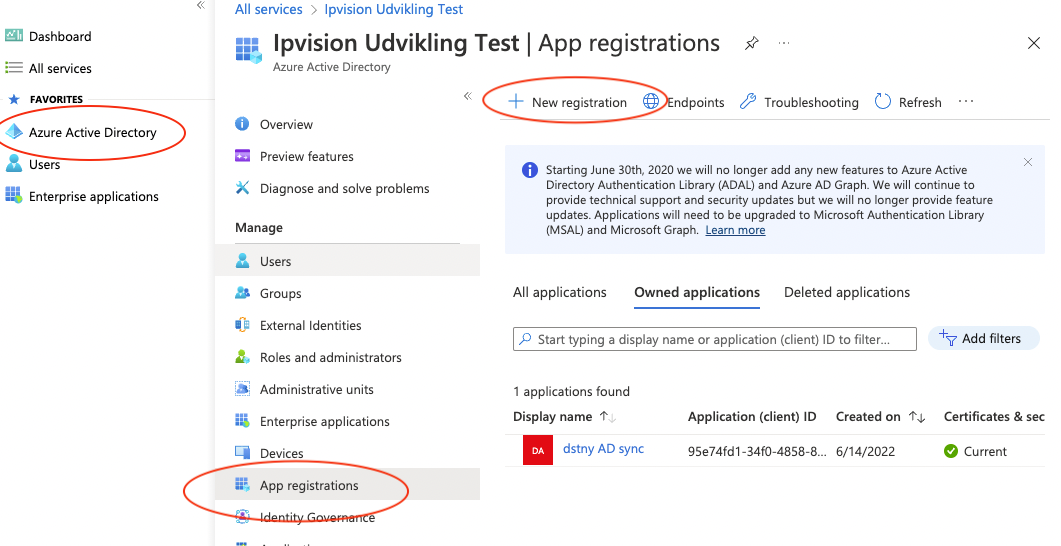1061x546 pixels.
Task: Switch to the Deleted applications tab
Action: 846,292
